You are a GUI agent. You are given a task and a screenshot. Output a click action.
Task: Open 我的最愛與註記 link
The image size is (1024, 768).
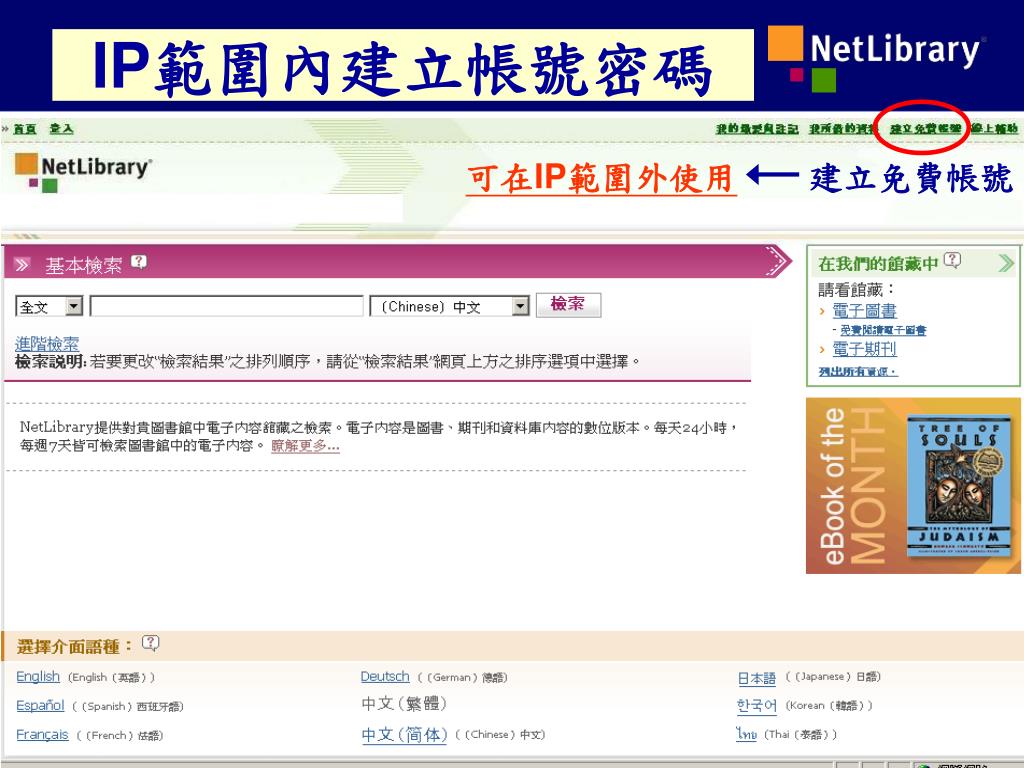click(x=757, y=129)
